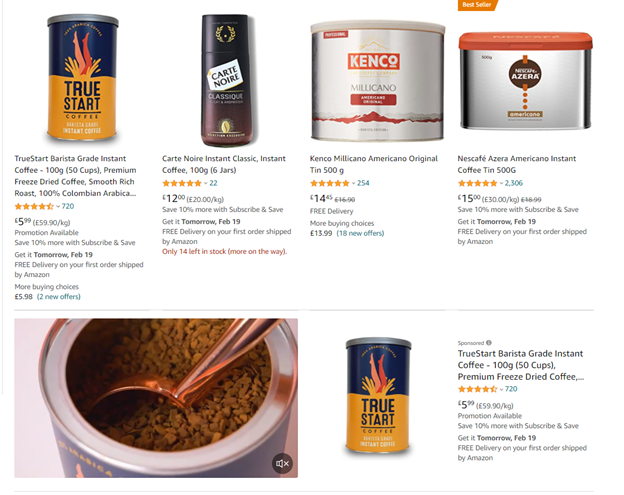Click the Sponsored info icon
This screenshot has height=495, width=624.
click(x=489, y=343)
